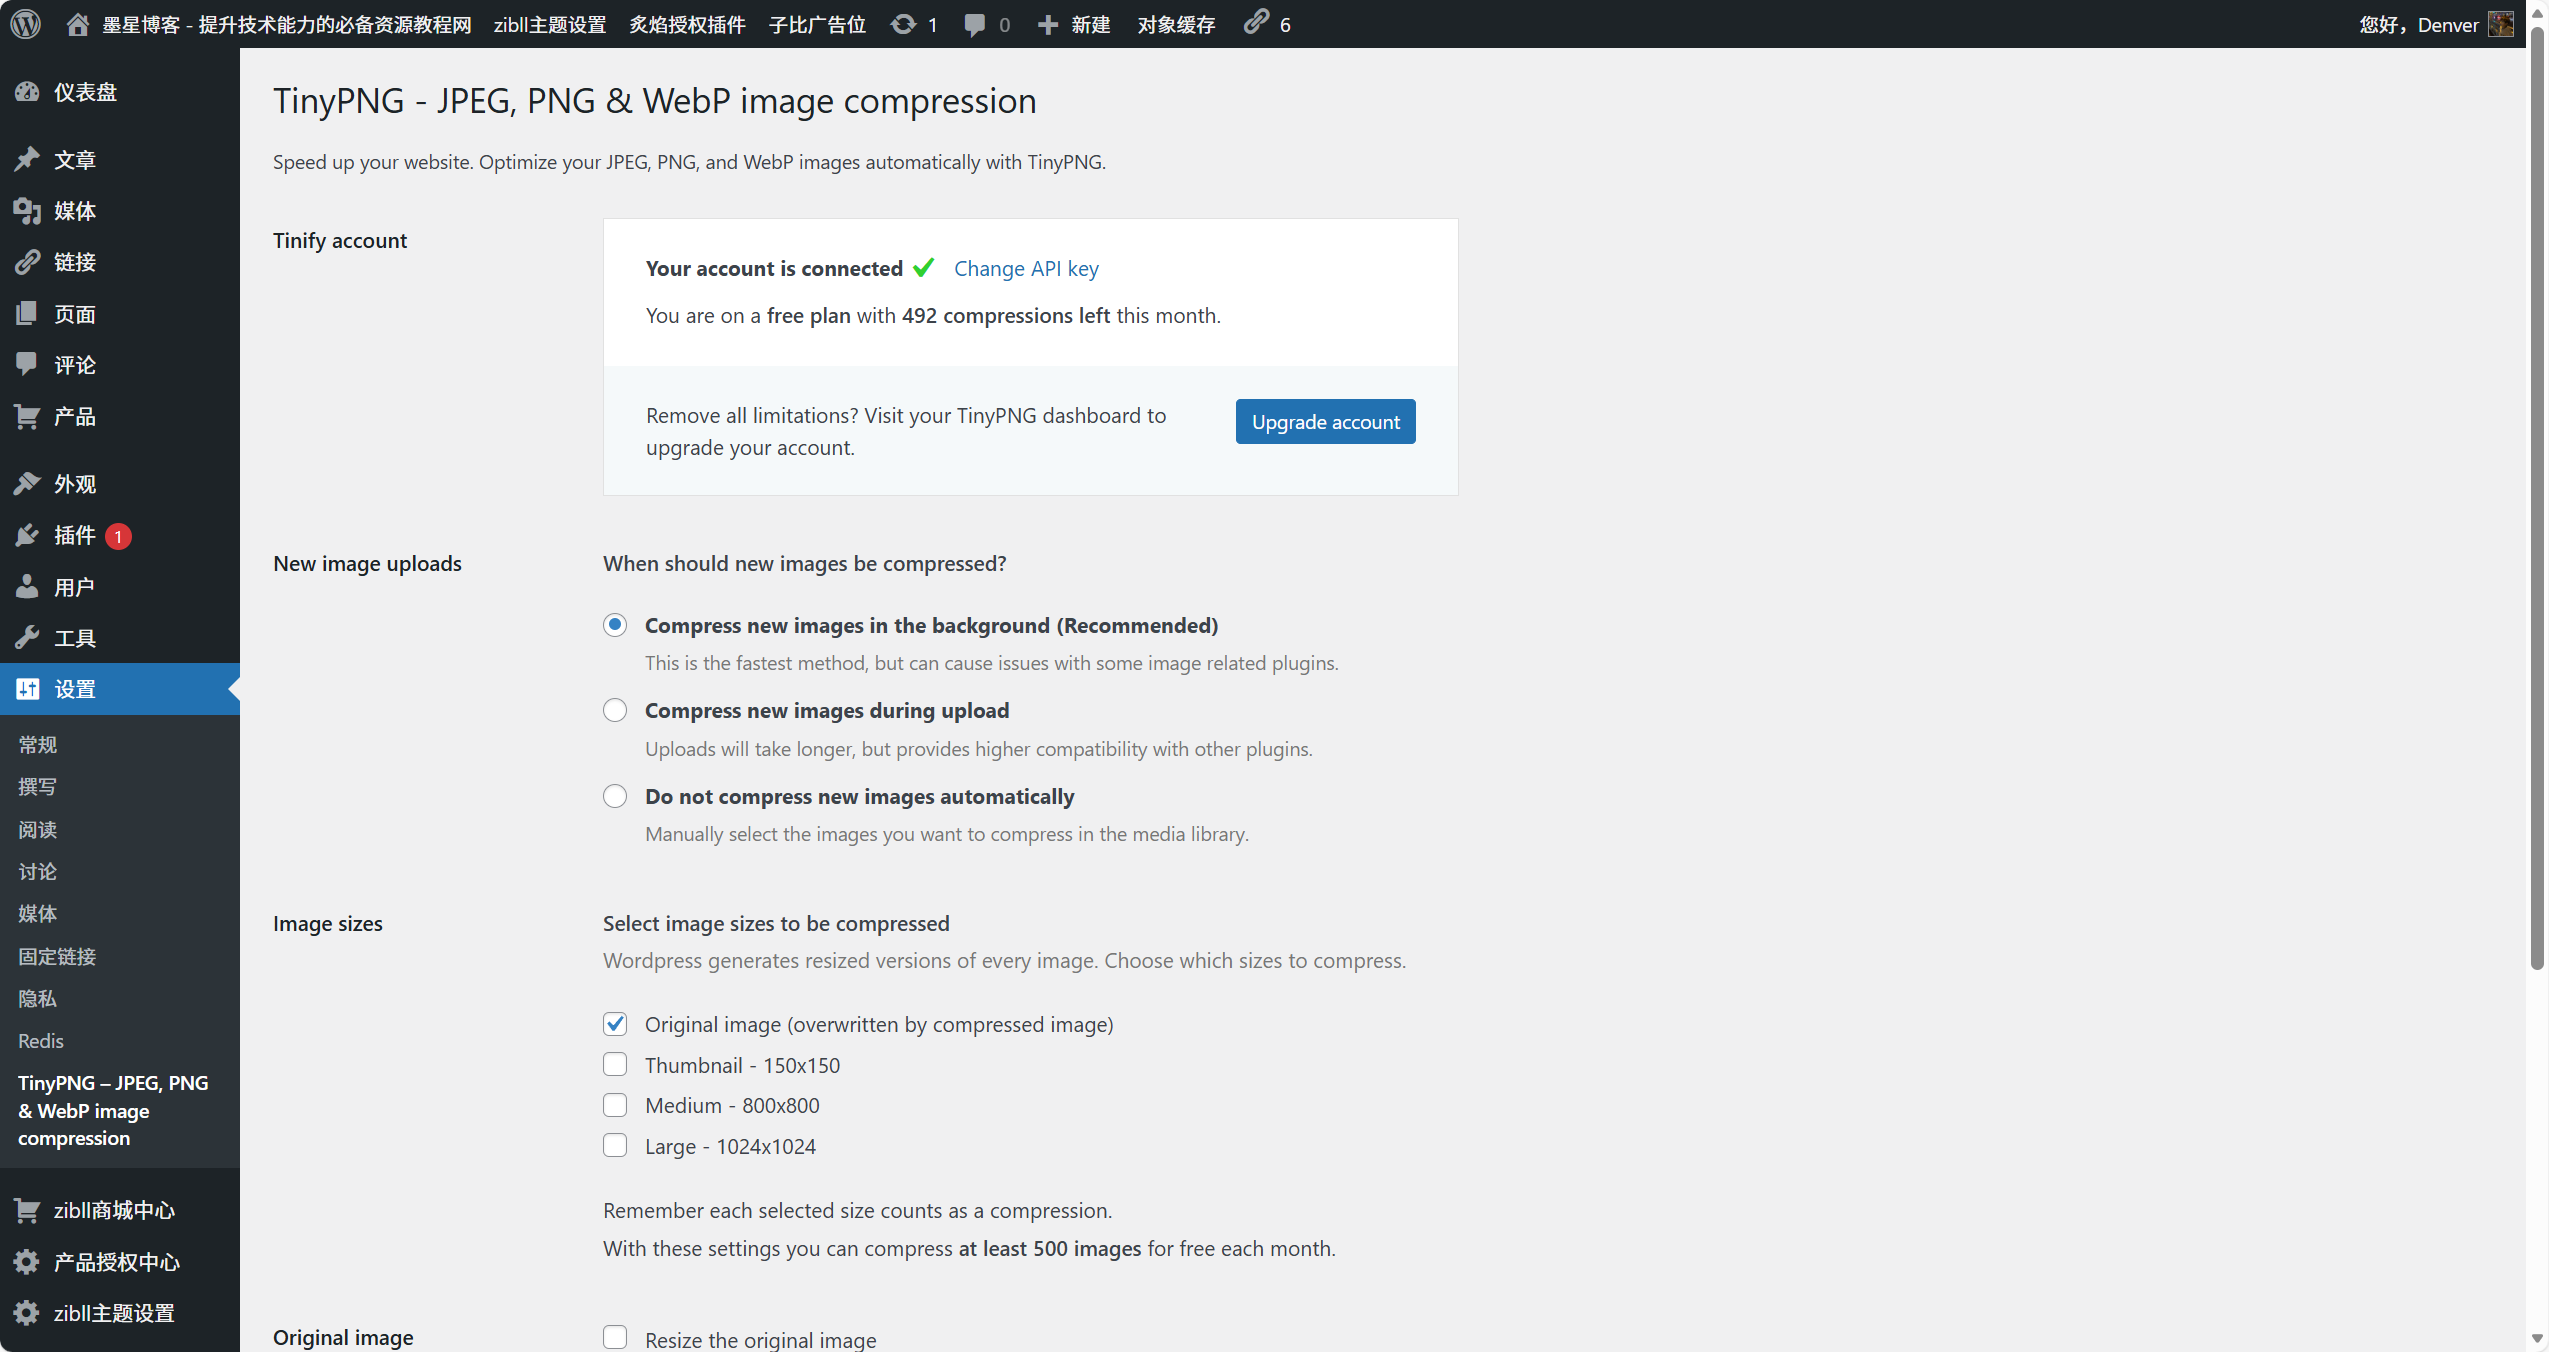Open zibll主题设置 in admin bar

pos(550,24)
